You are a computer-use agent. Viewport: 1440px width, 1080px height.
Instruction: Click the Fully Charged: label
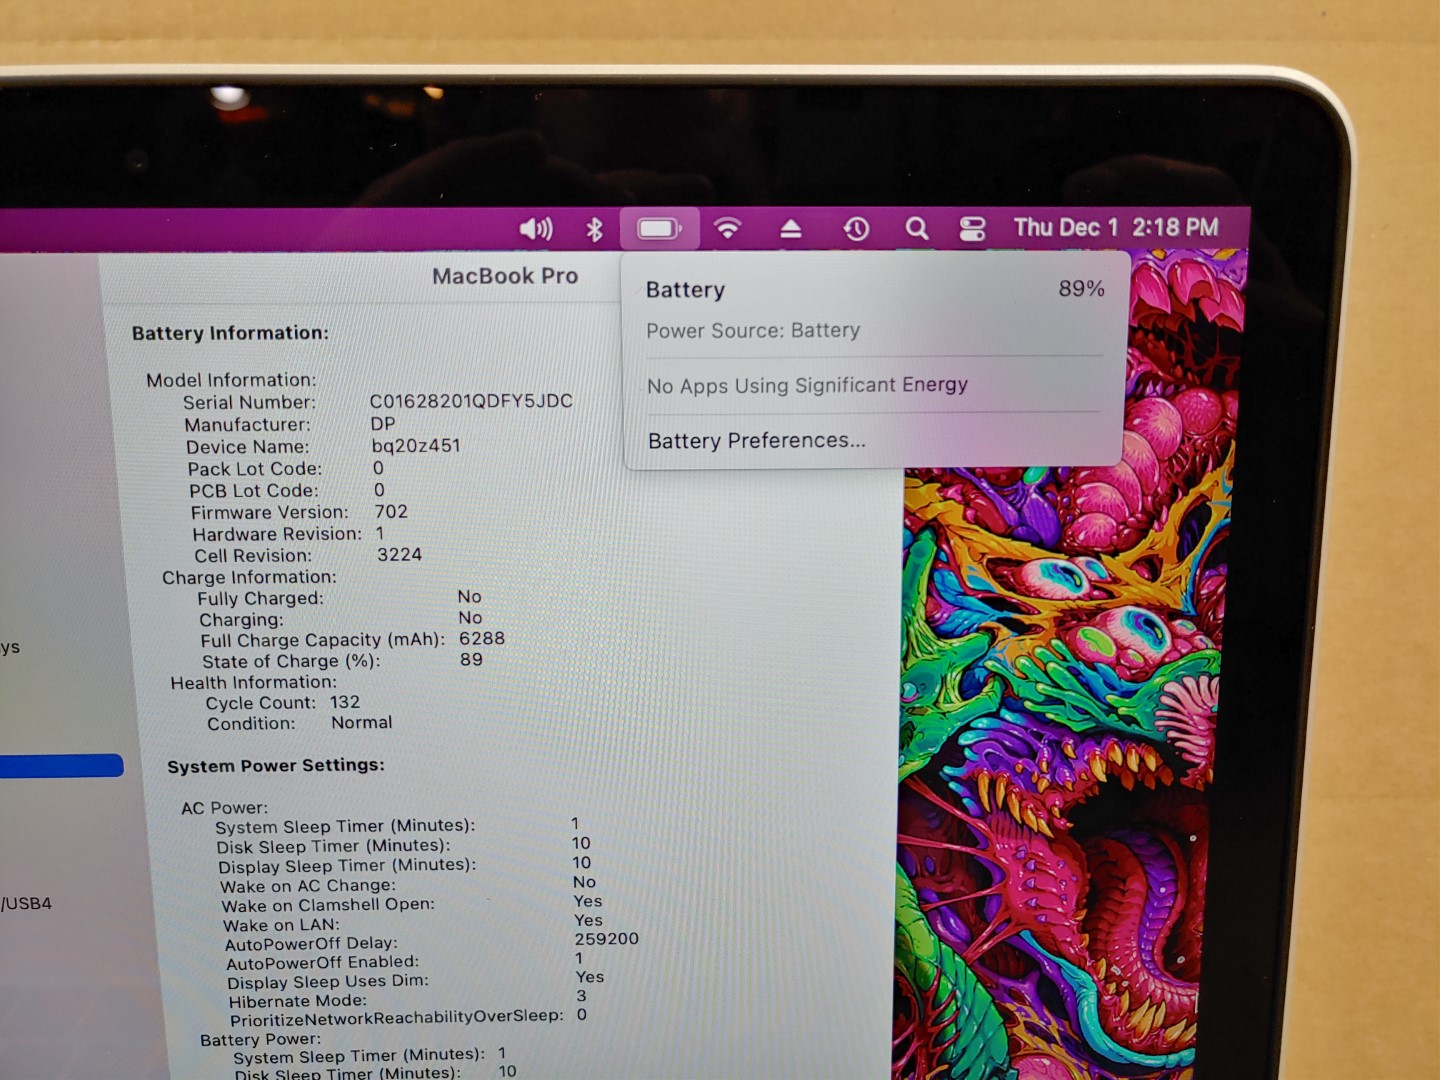260,599
